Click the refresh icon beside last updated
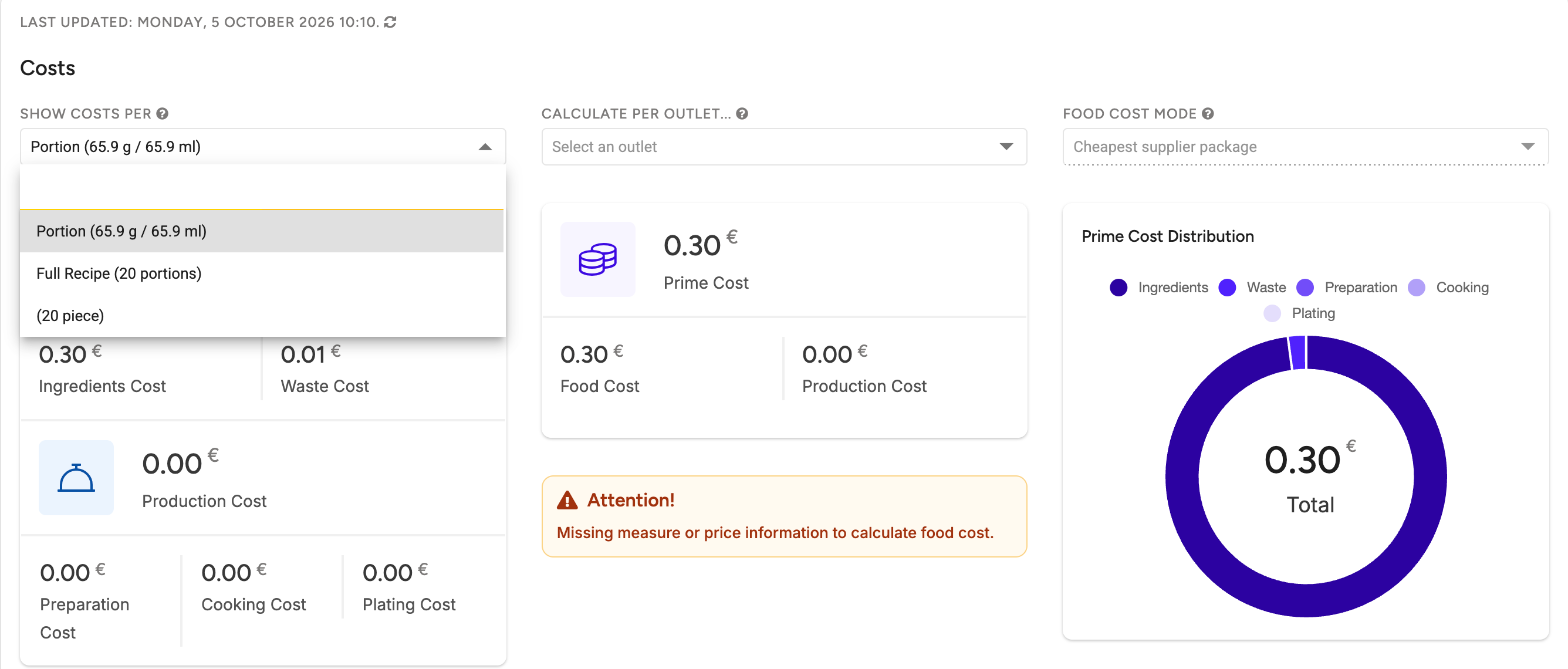The width and height of the screenshot is (1568, 669). [x=390, y=22]
